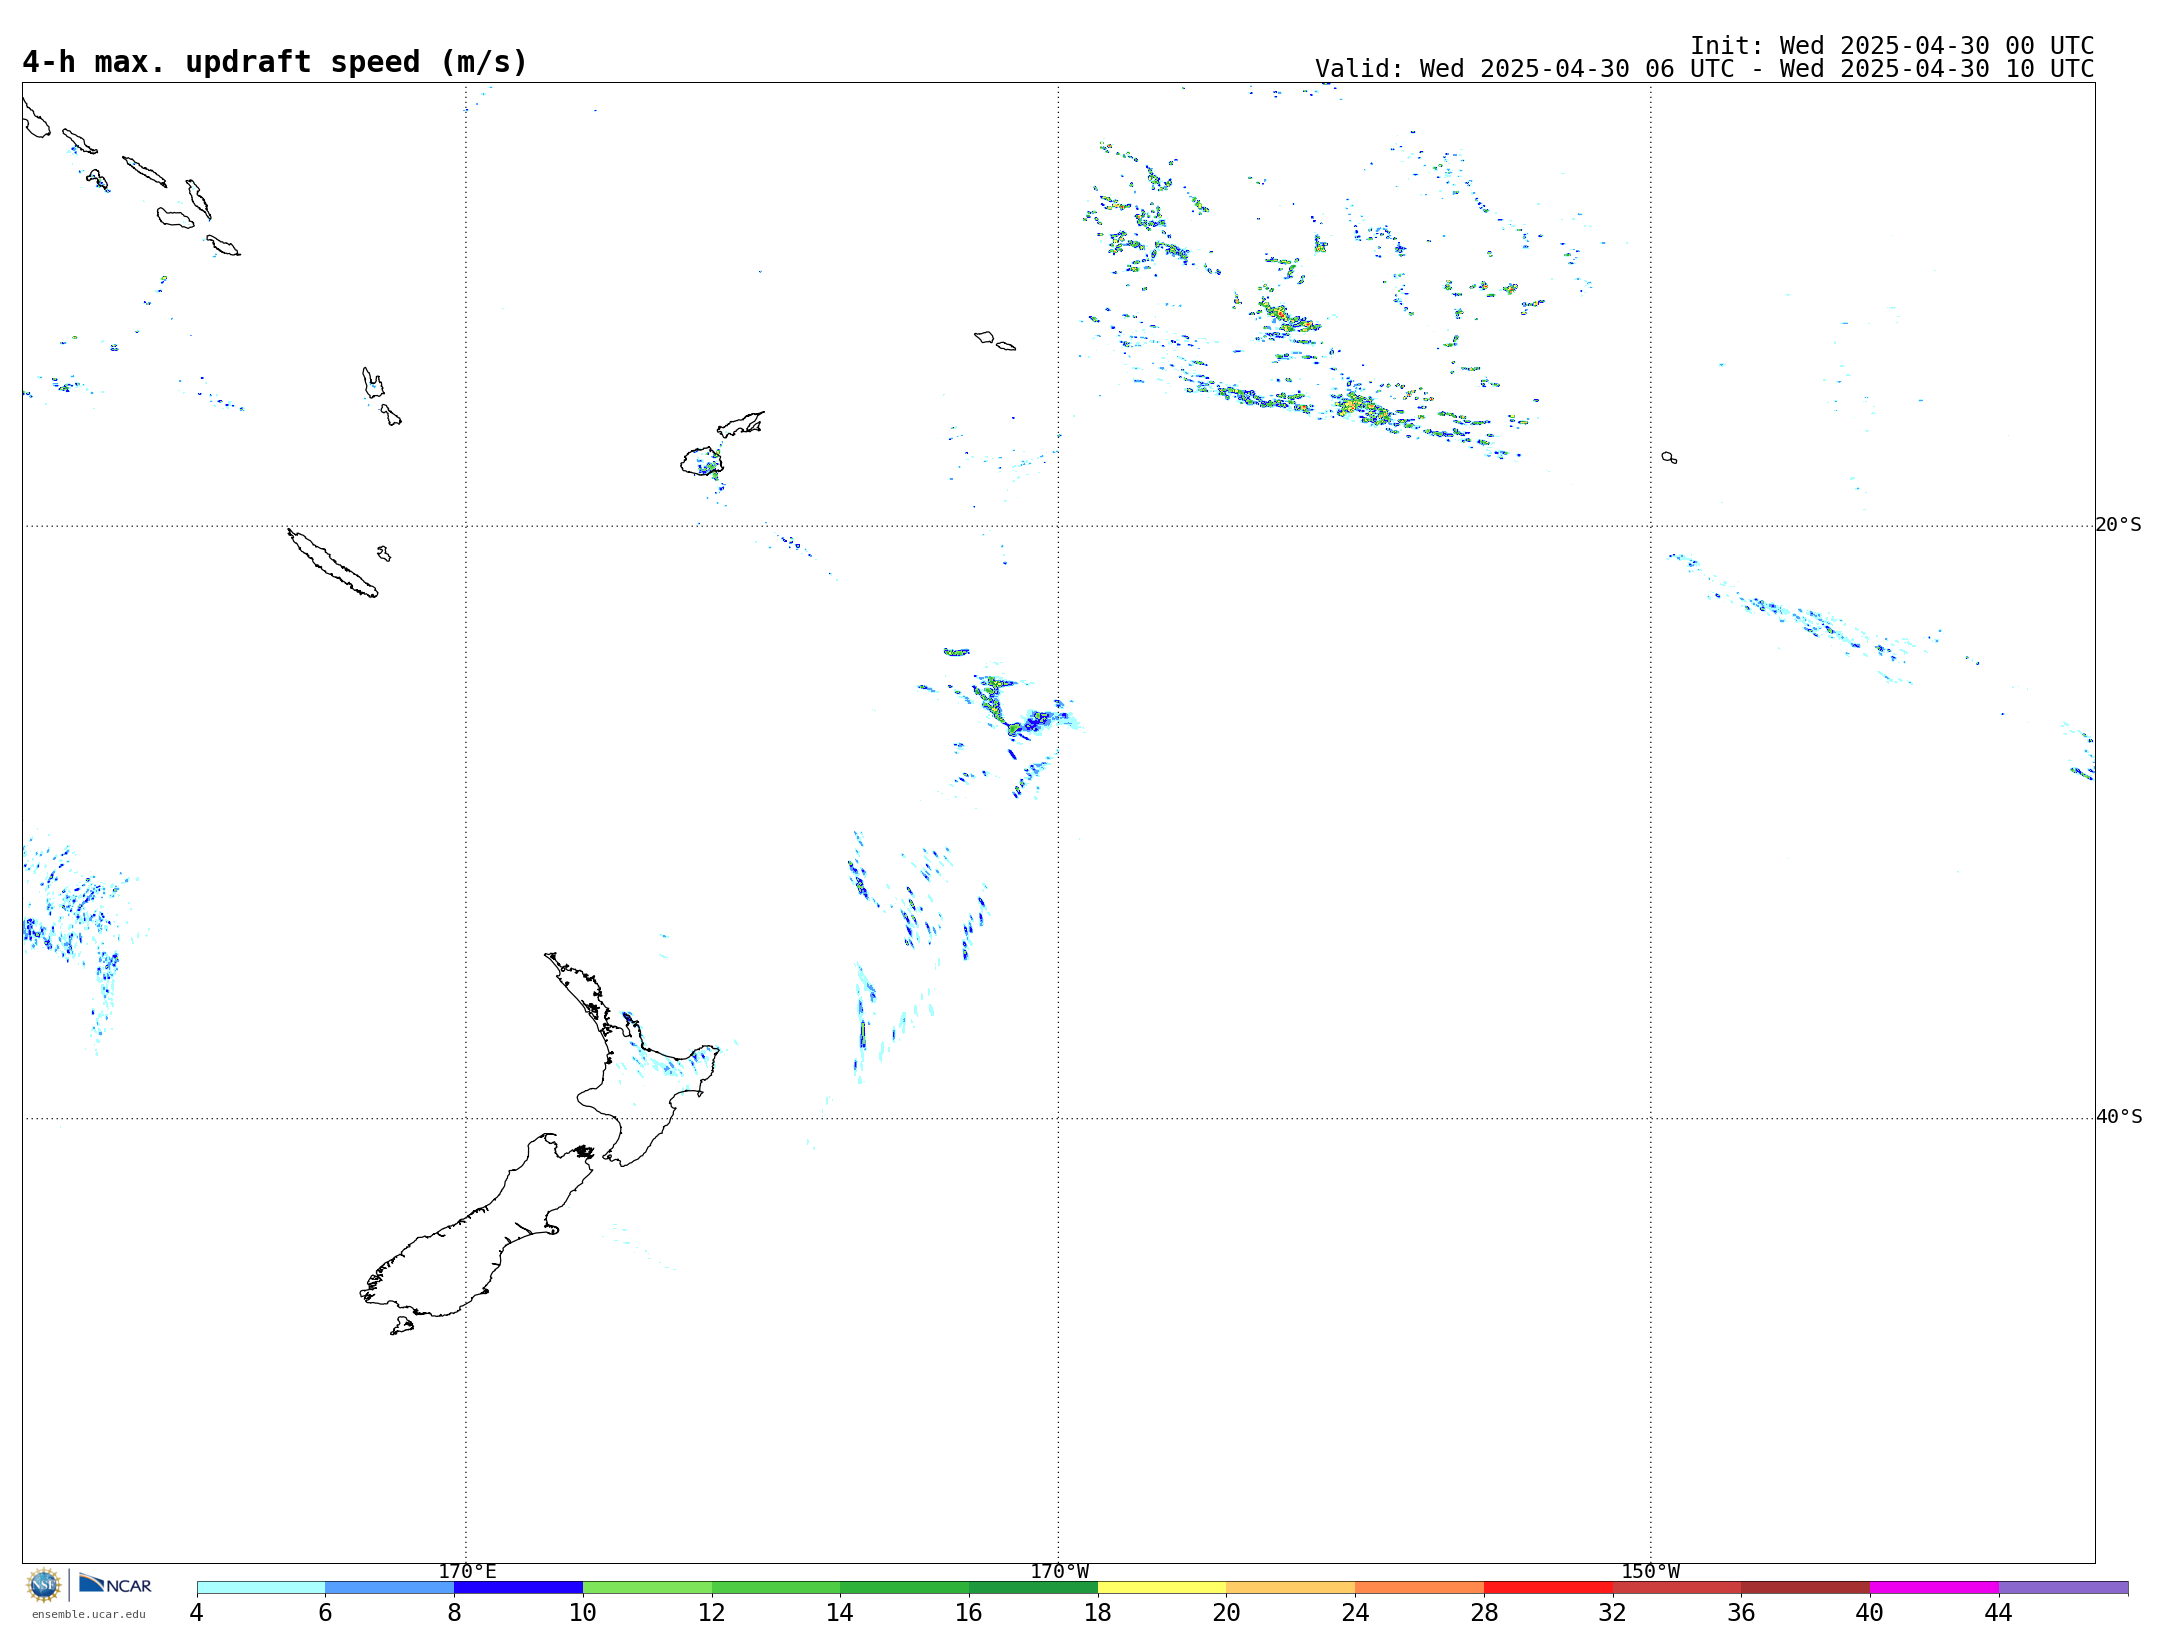This screenshot has width=2160, height=1626.
Task: Click the New Caledonia island outline
Action: tap(332, 563)
